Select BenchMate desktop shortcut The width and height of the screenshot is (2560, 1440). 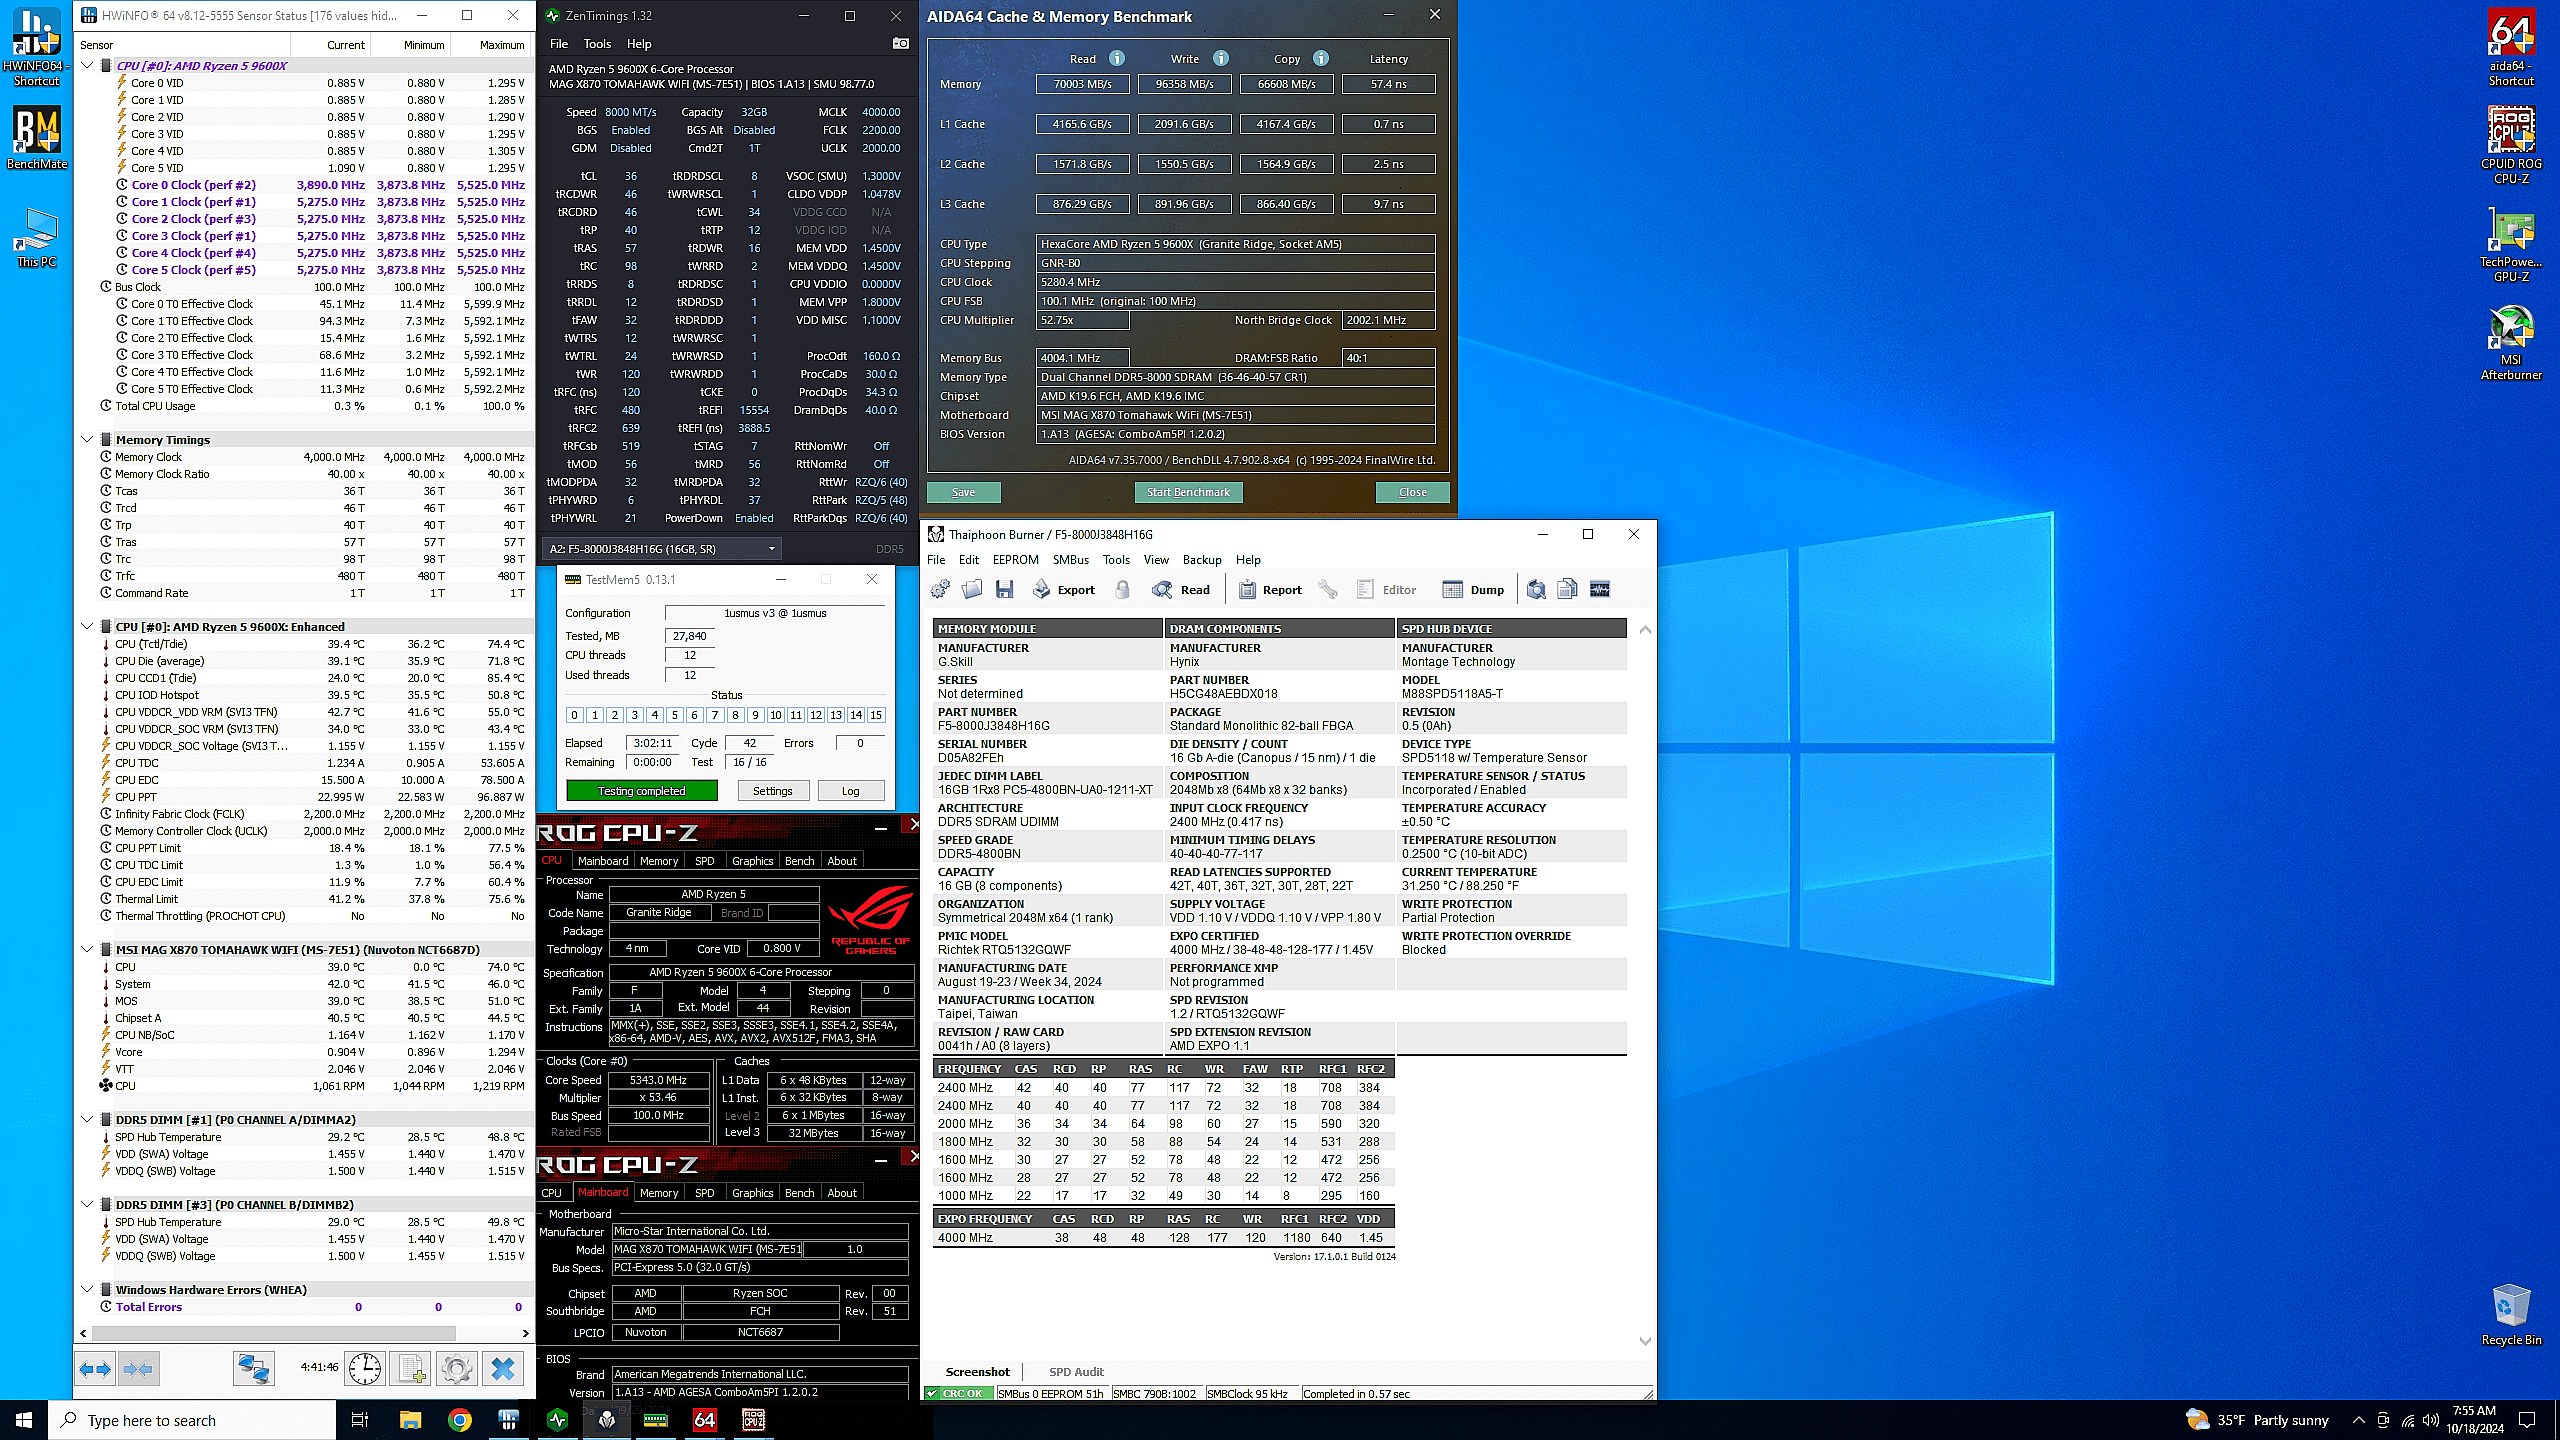(x=37, y=138)
